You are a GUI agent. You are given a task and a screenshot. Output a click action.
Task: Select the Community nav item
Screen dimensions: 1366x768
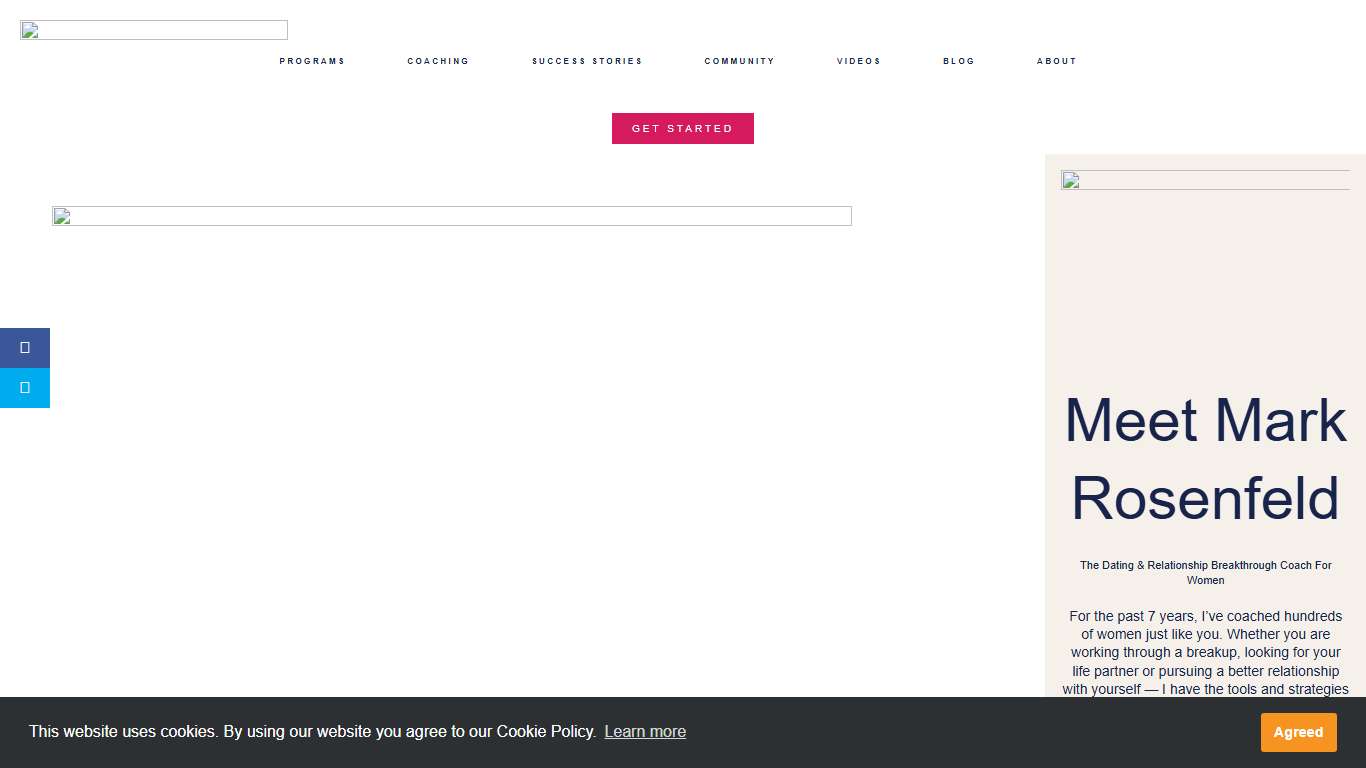pos(739,61)
